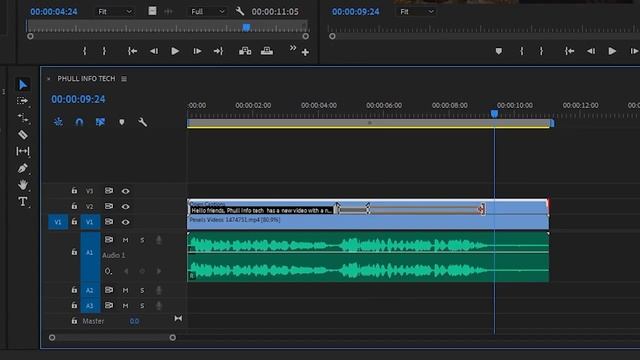Screen dimensions: 640x360
Task: Toggle timeline Snap magnet icon
Action: click(x=79, y=122)
